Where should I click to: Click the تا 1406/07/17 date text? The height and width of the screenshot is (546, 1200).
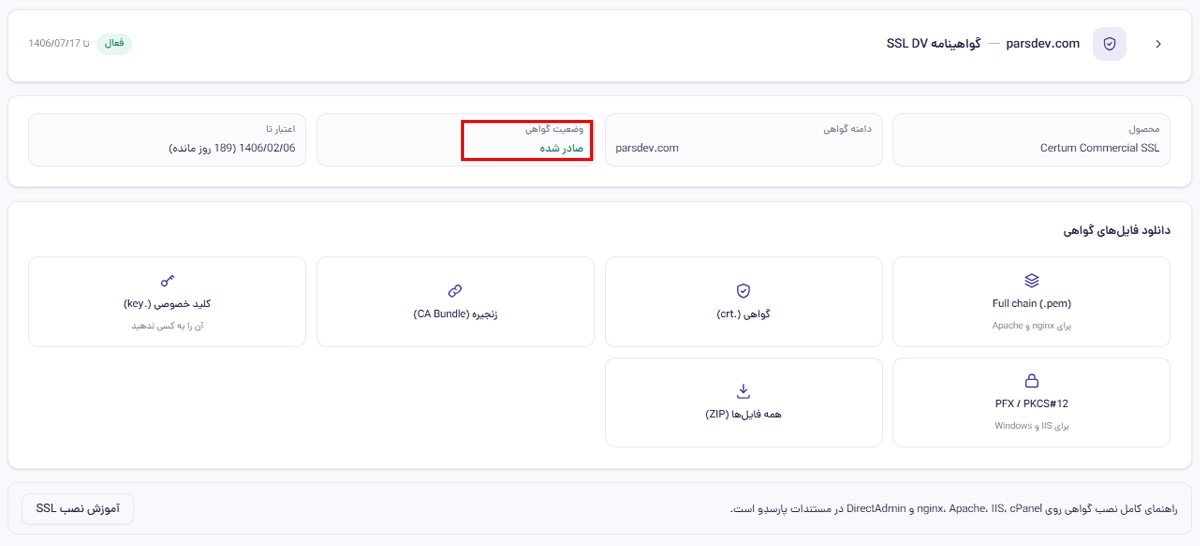[x=59, y=44]
